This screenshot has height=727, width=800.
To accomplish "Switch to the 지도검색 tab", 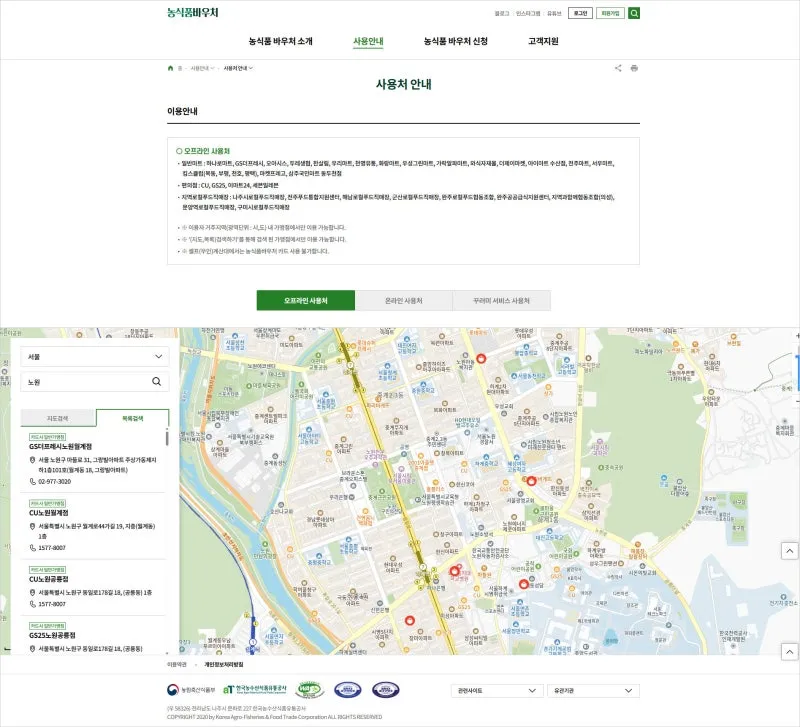I will [x=58, y=417].
